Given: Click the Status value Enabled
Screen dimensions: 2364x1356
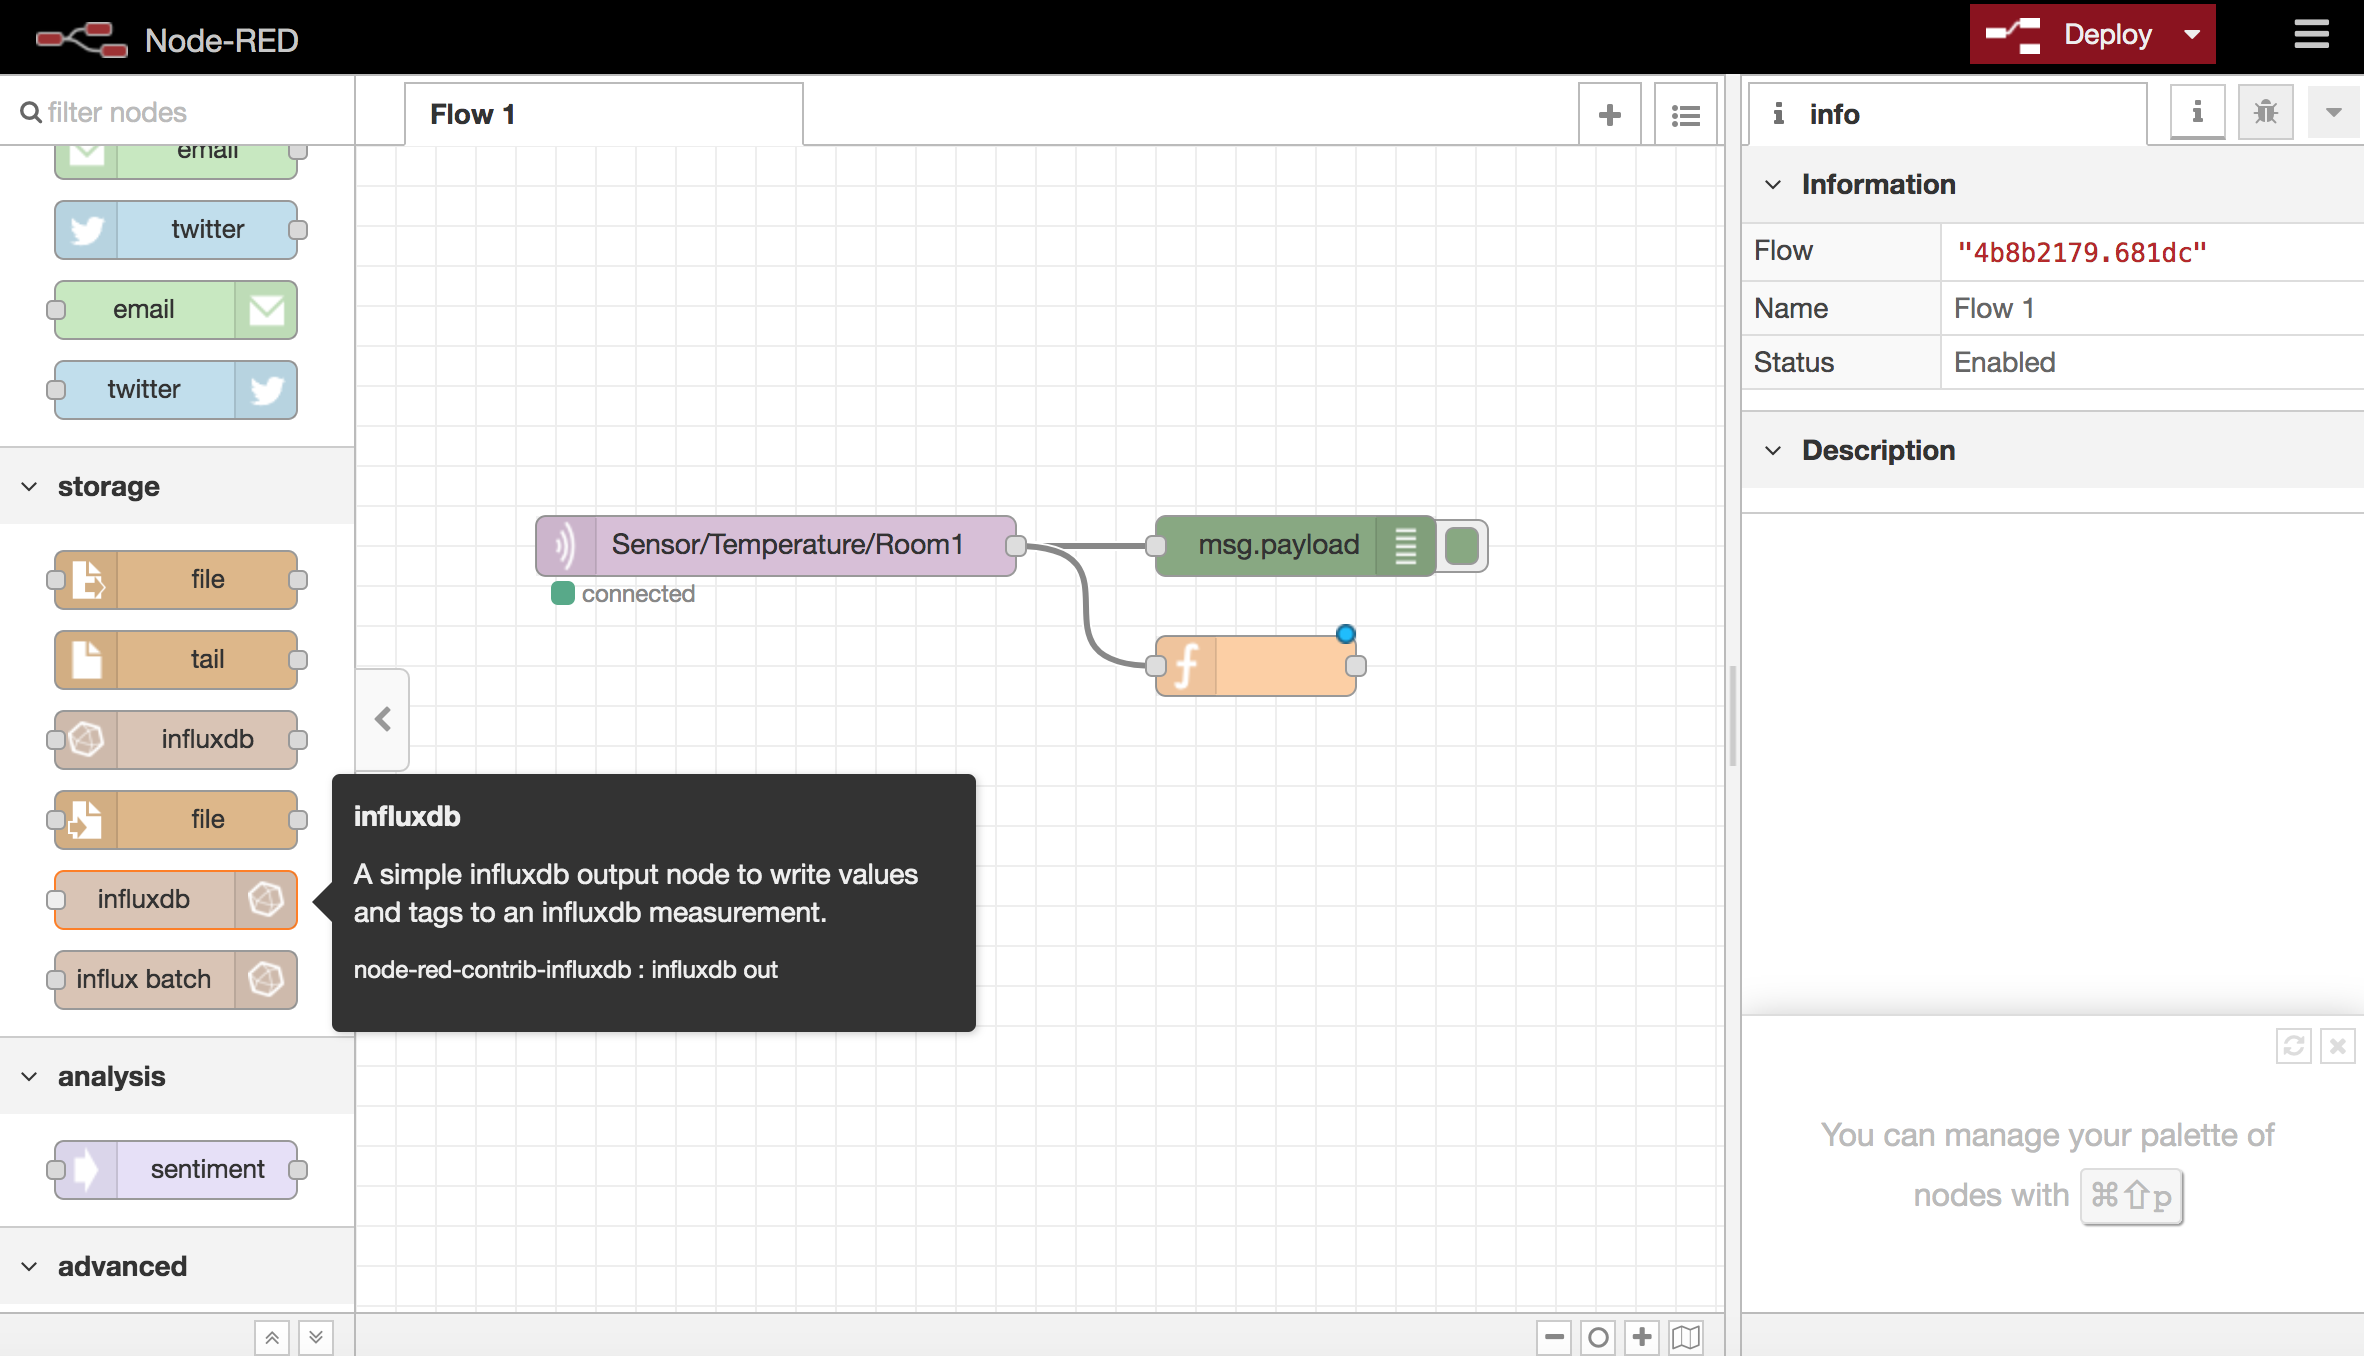Looking at the screenshot, I should (2005, 362).
